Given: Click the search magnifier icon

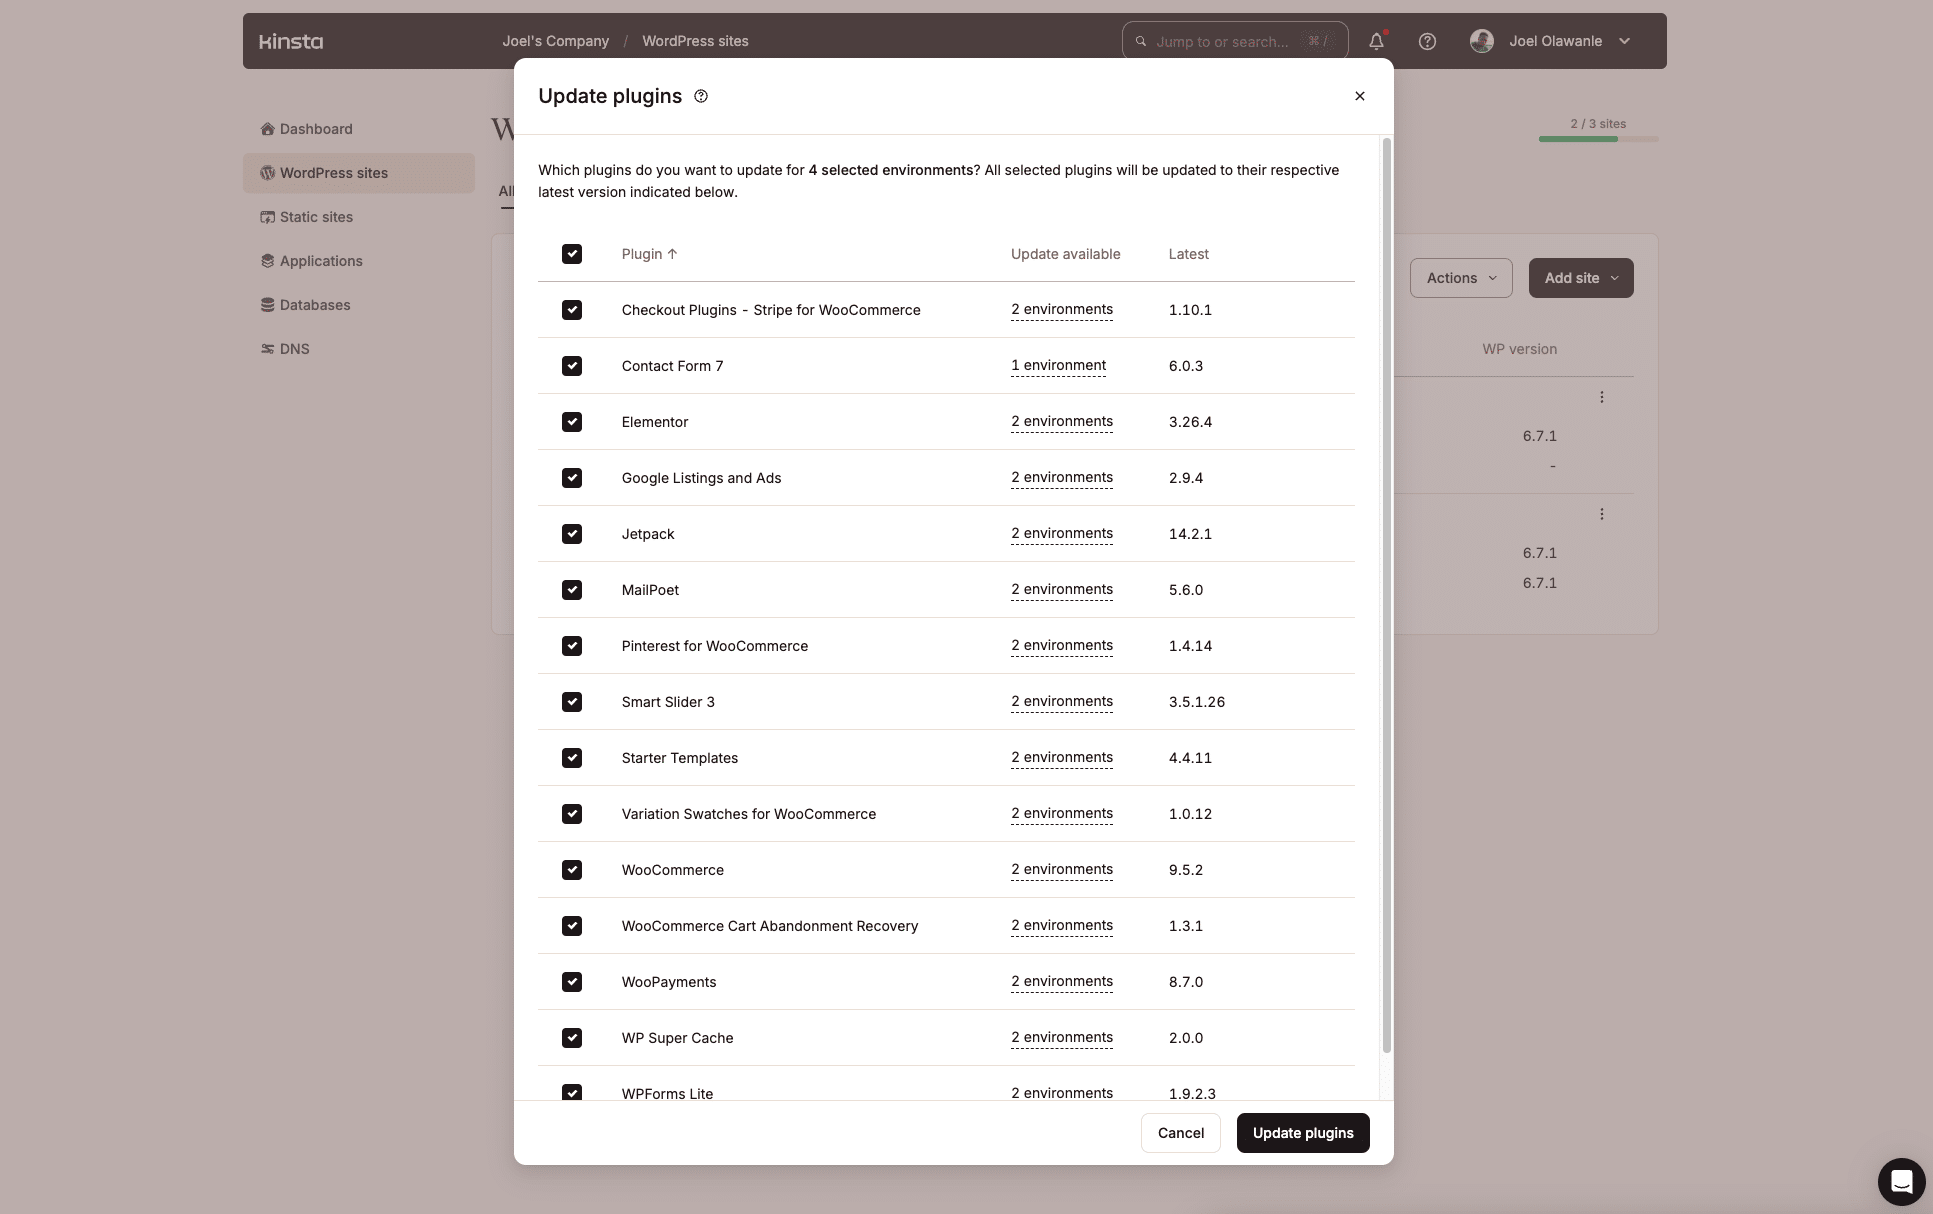Looking at the screenshot, I should [x=1140, y=41].
